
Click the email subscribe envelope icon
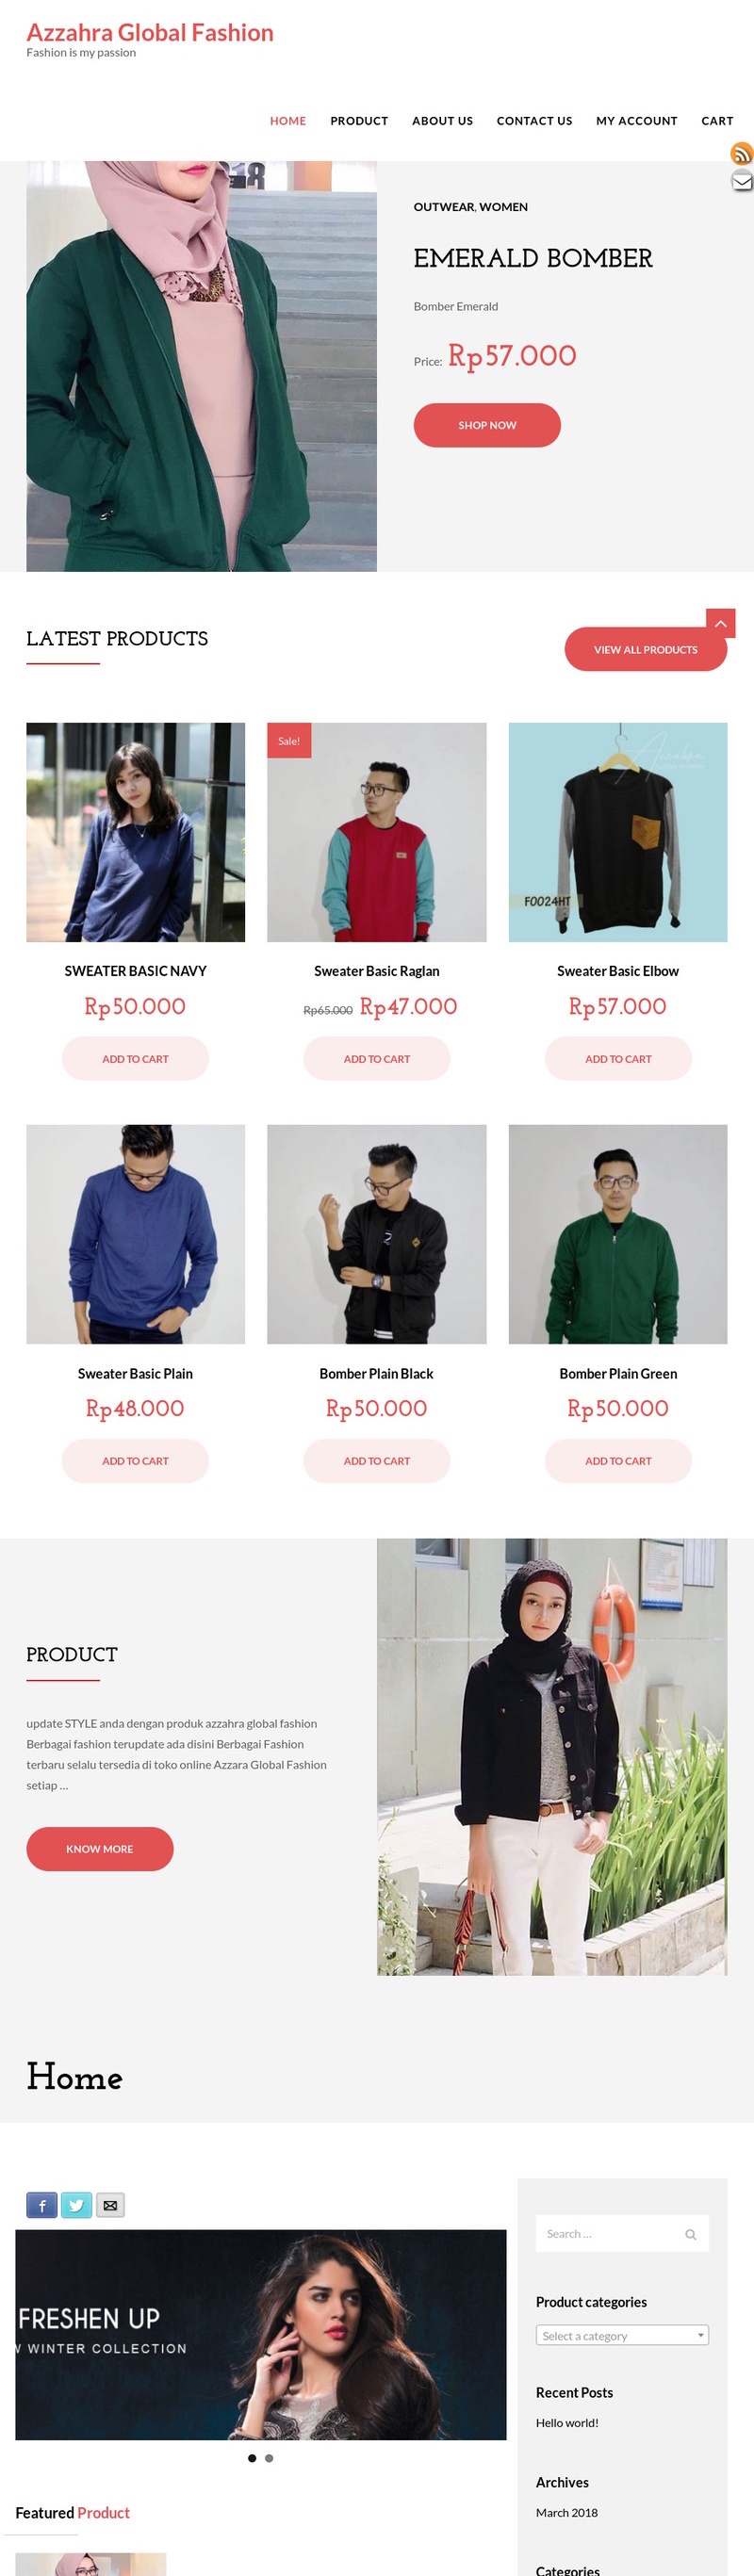(x=741, y=181)
